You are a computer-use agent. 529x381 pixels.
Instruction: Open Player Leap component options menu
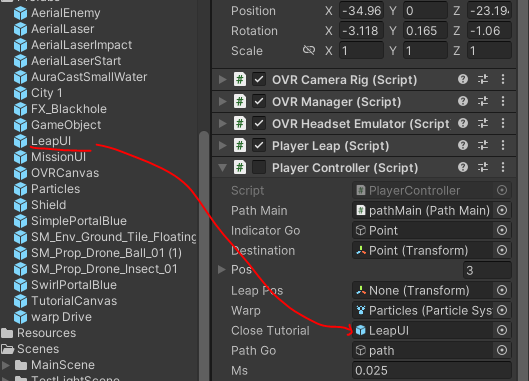point(503,145)
